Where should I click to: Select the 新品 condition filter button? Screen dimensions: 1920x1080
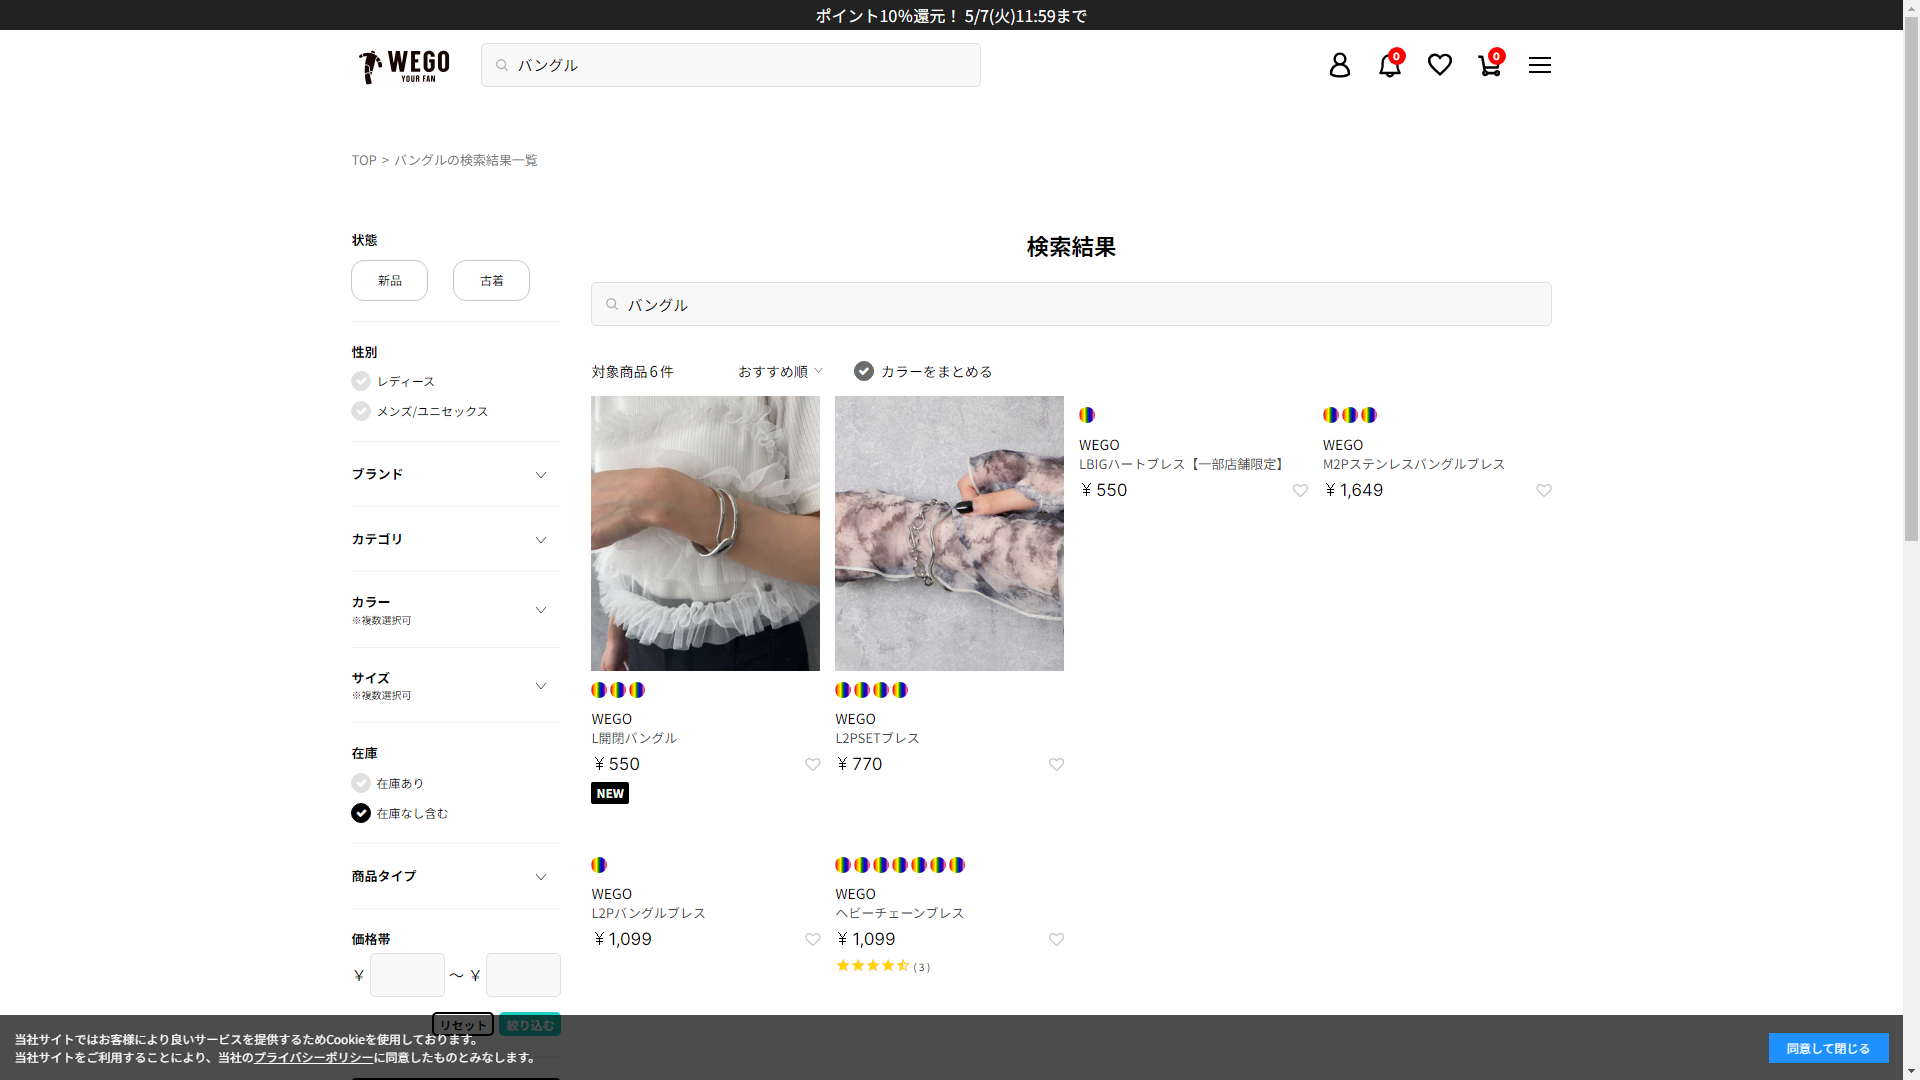point(389,281)
